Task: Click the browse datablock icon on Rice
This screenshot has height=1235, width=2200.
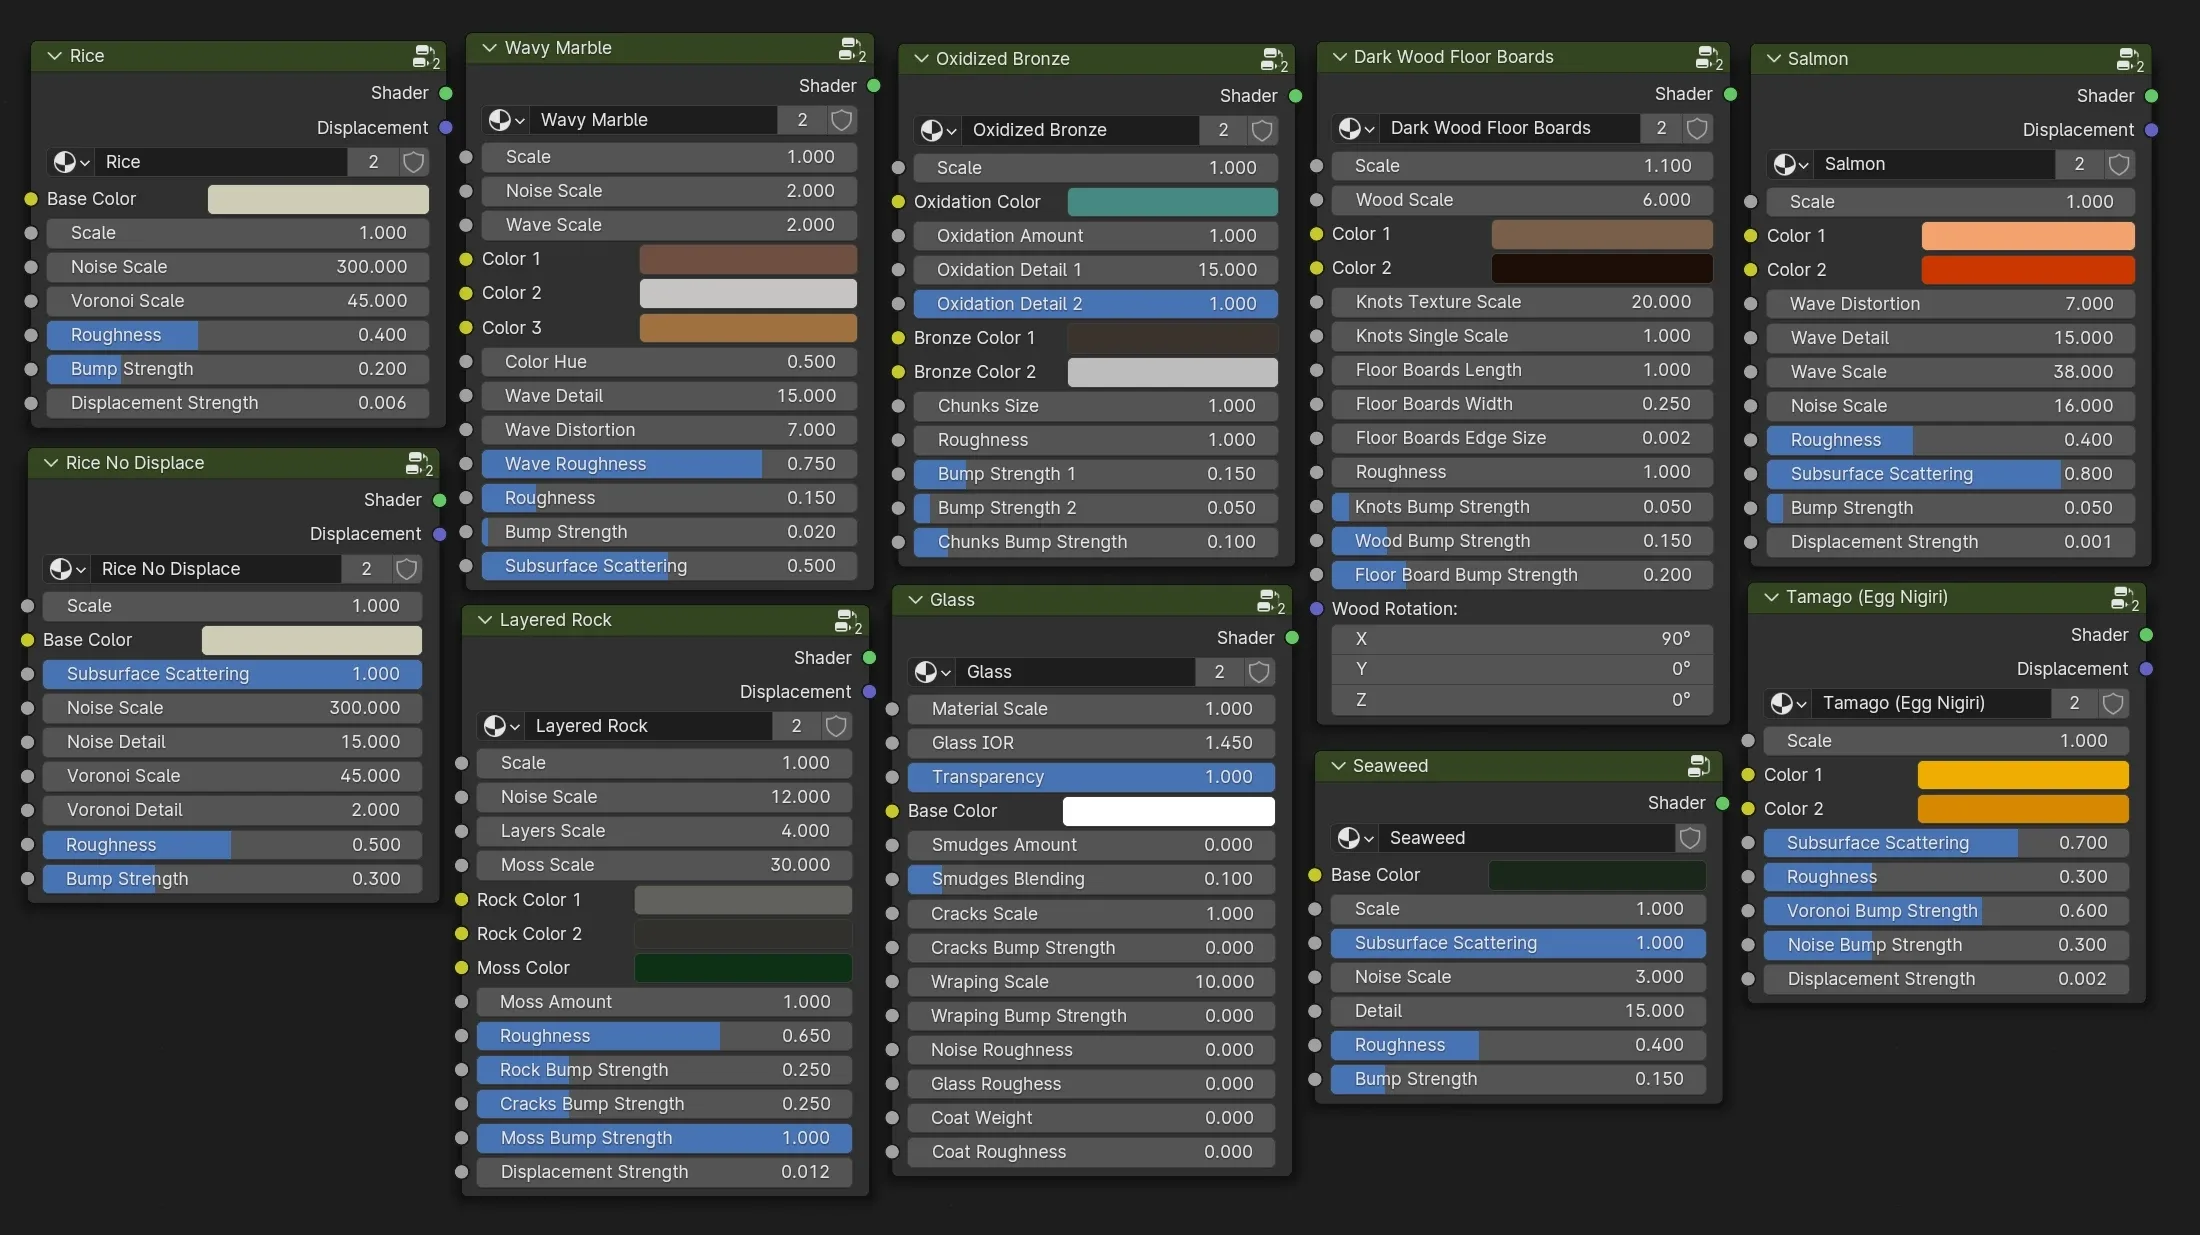Action: 68,161
